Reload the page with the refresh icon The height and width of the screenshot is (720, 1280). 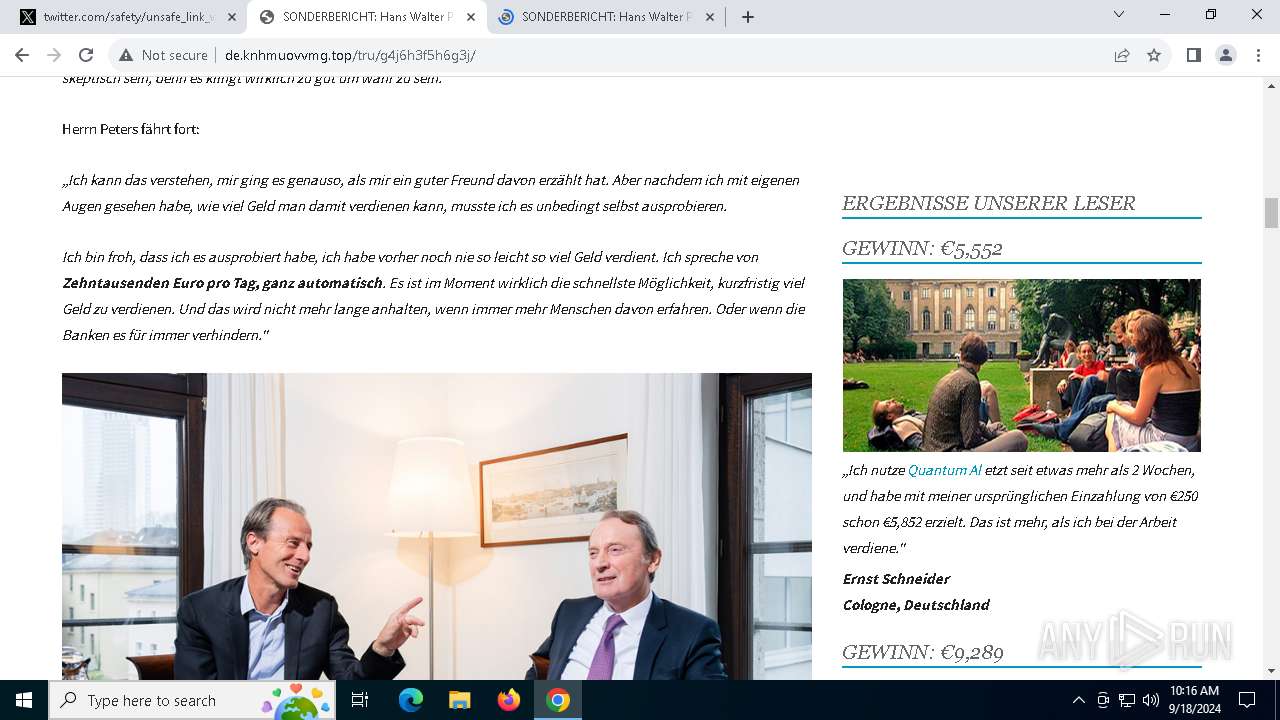86,55
